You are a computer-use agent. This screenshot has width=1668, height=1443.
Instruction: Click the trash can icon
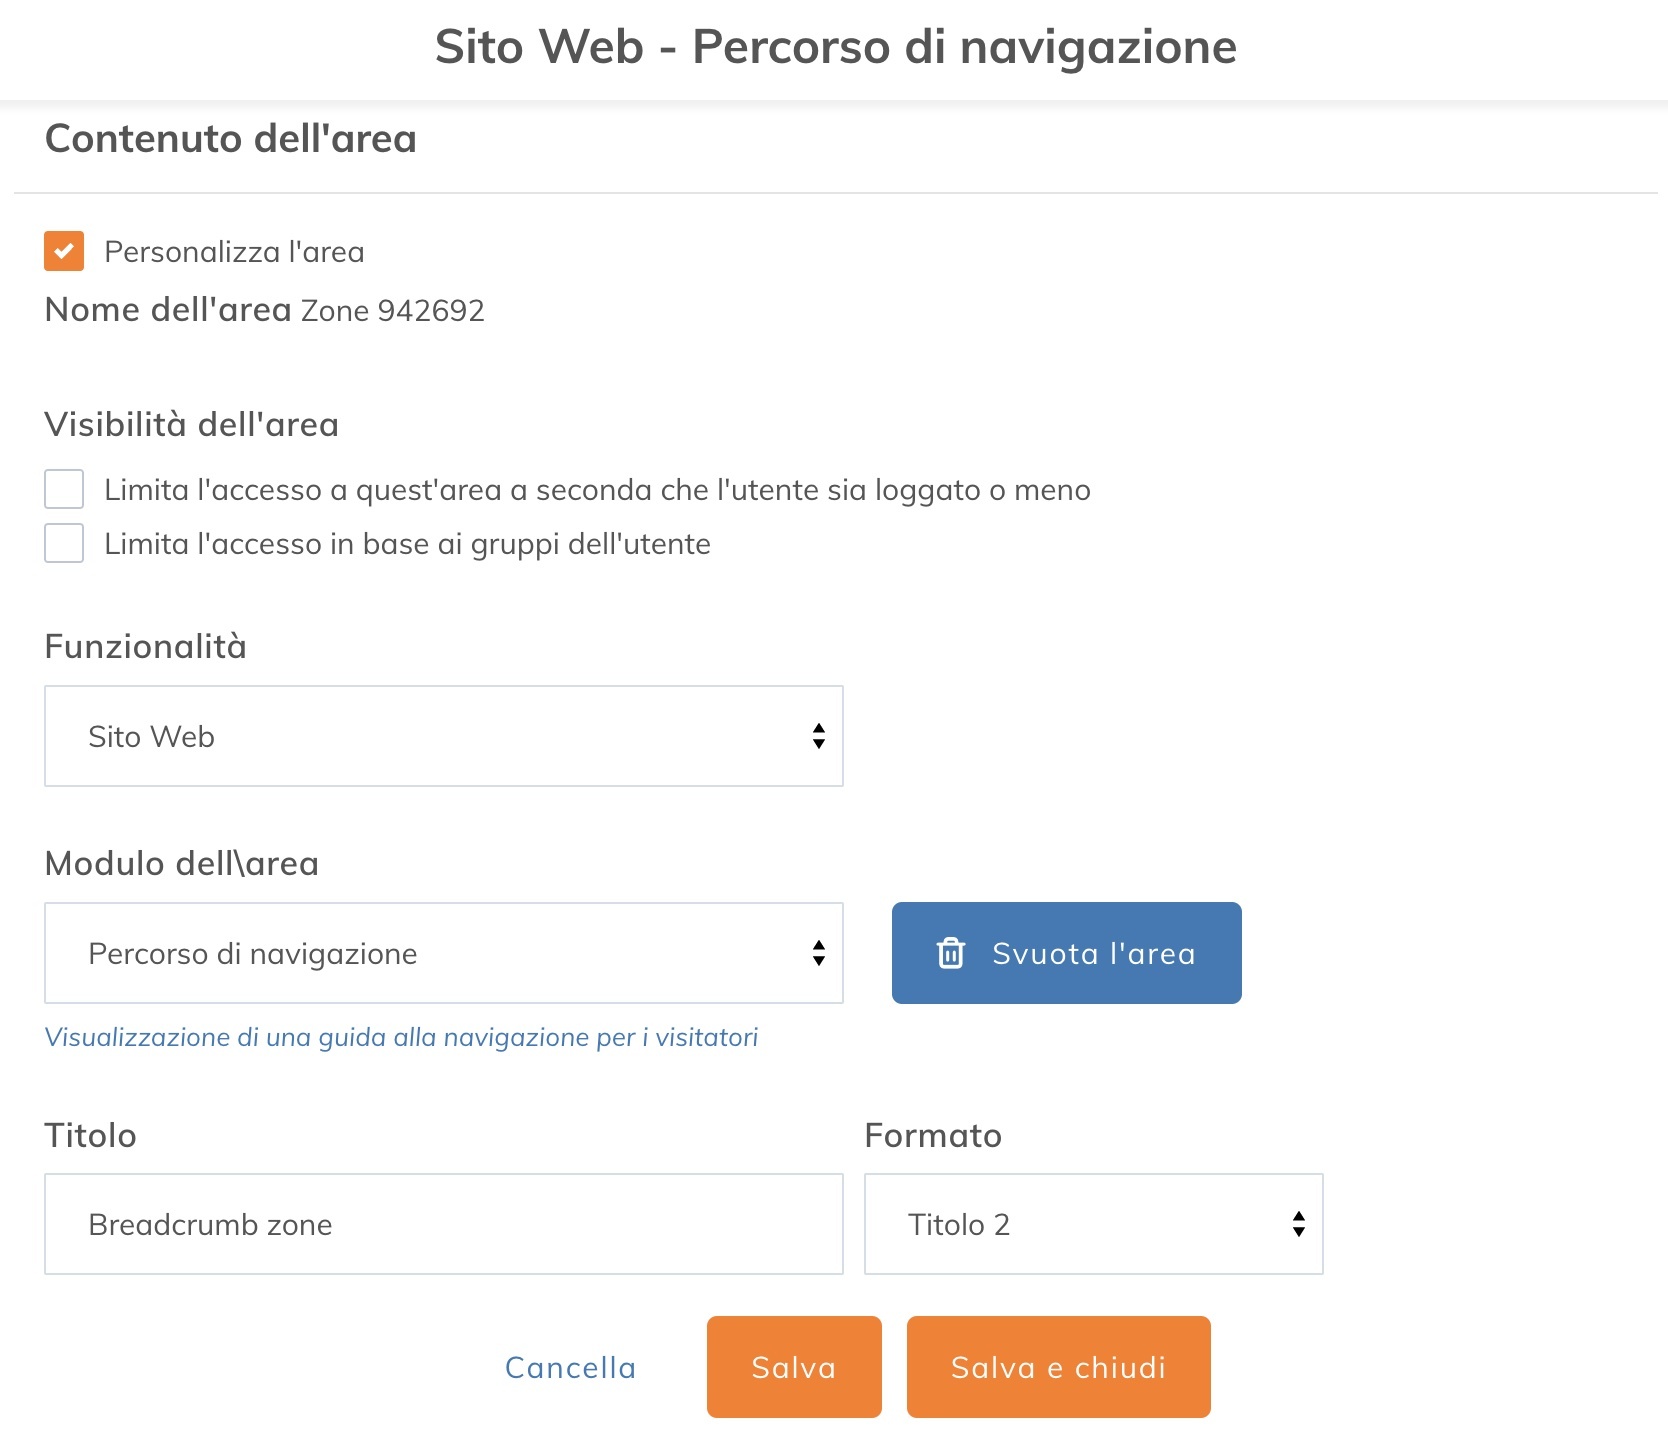(x=950, y=953)
